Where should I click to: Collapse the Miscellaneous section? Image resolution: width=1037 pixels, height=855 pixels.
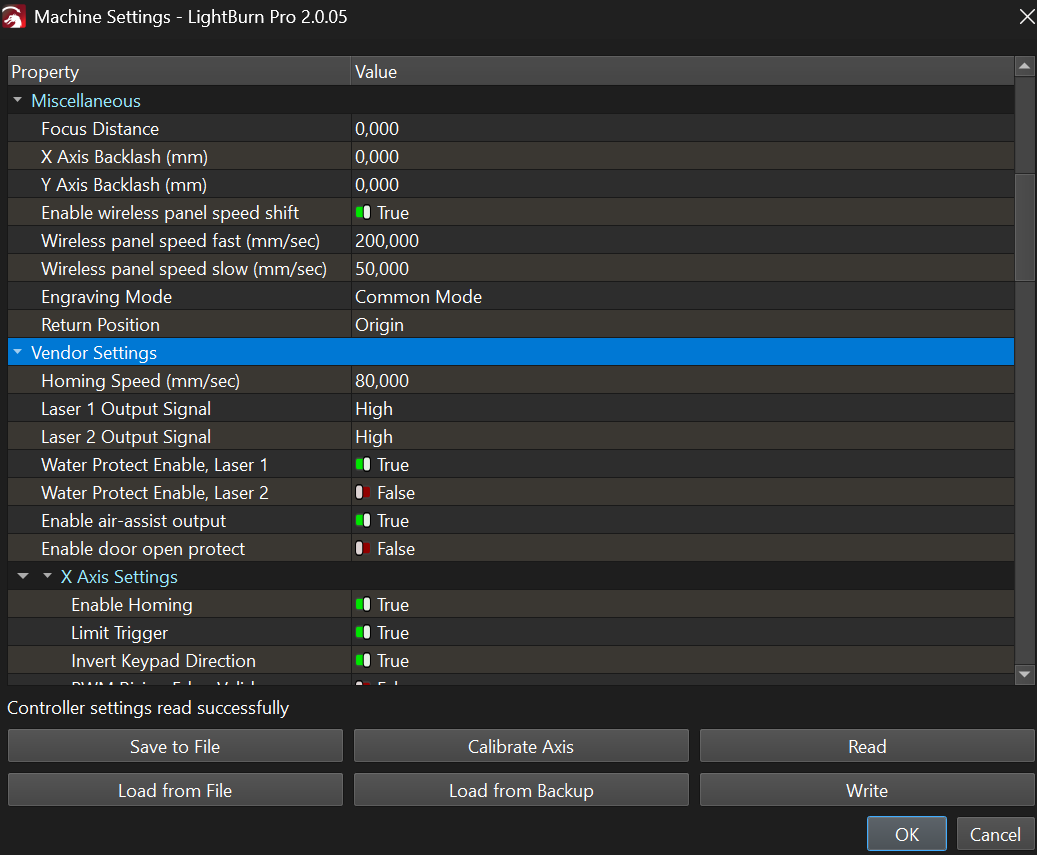tap(17, 101)
